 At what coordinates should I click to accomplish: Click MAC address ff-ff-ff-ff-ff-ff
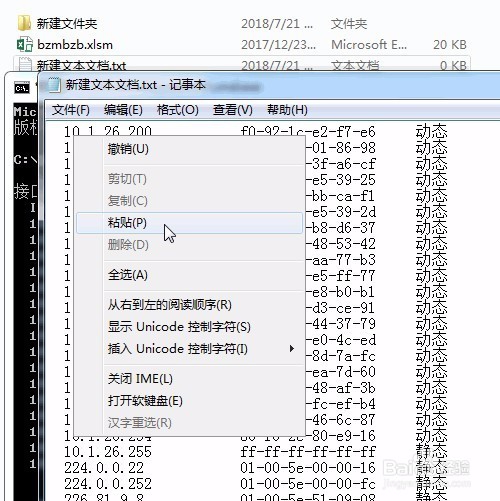308,452
